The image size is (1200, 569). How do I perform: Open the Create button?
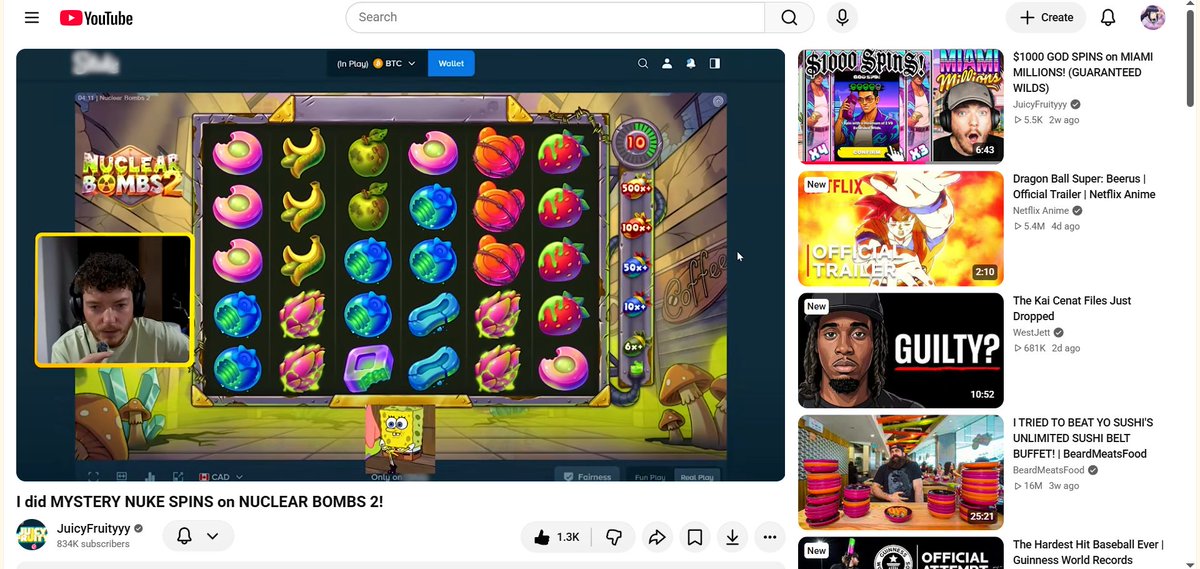pos(1046,17)
